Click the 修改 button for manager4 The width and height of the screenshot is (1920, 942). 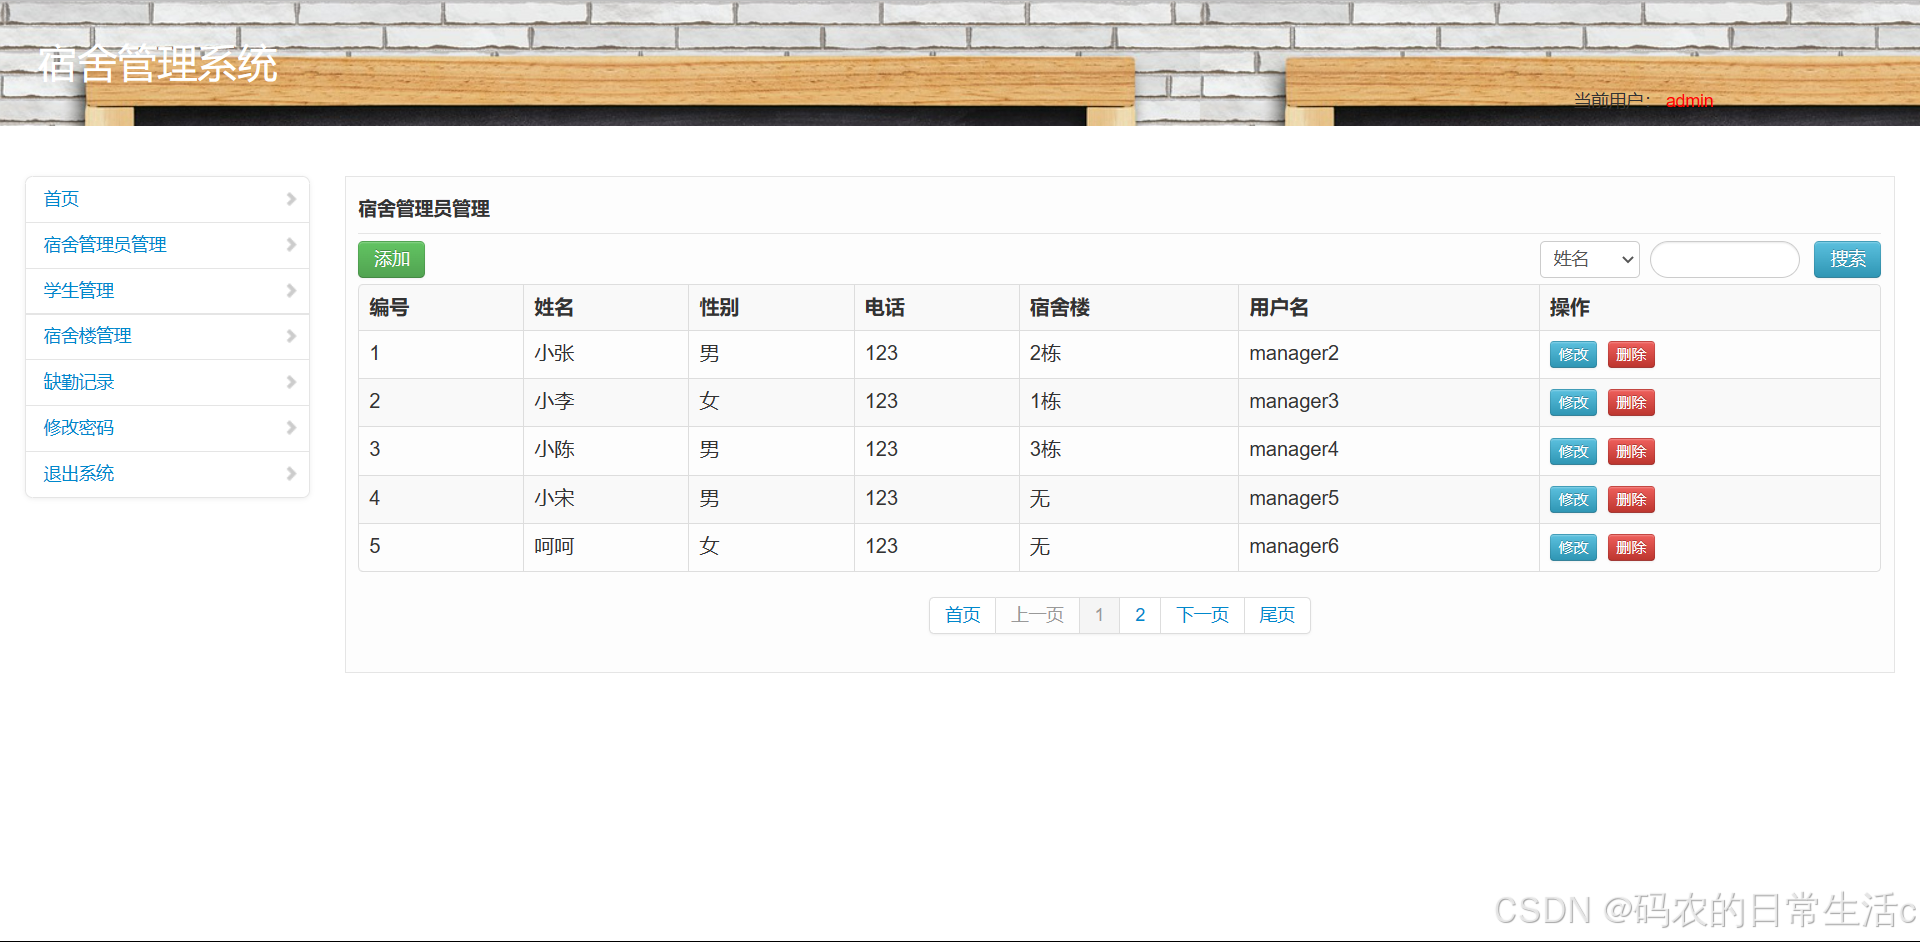point(1572,451)
